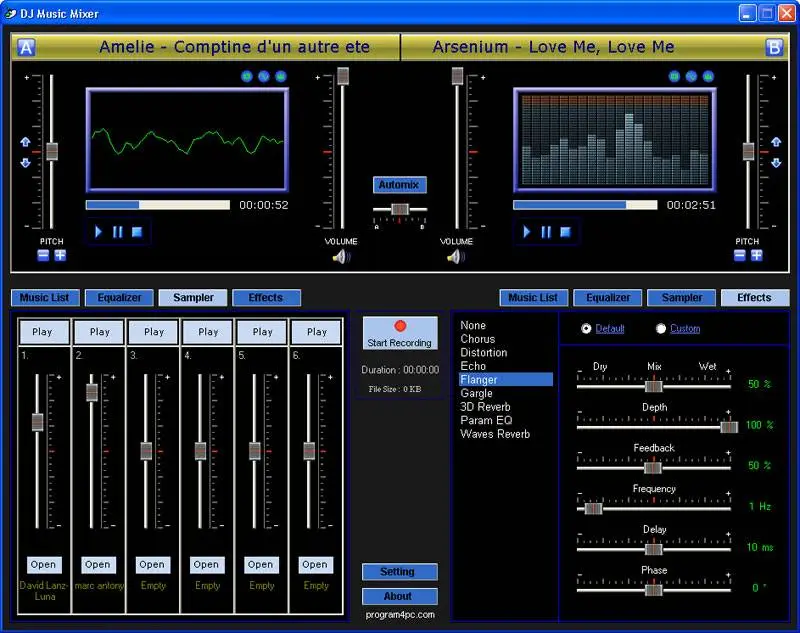Image resolution: width=800 pixels, height=633 pixels.
Task: Switch to deck B Effects tab
Action: click(755, 297)
